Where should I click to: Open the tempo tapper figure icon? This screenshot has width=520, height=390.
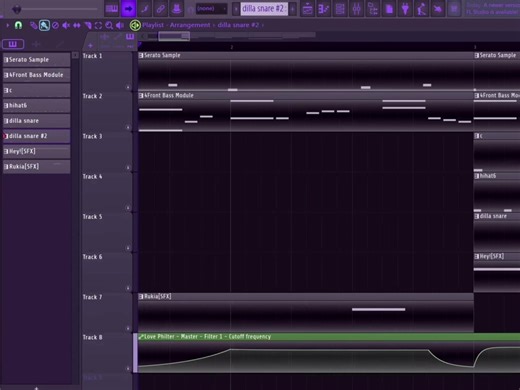coord(422,9)
